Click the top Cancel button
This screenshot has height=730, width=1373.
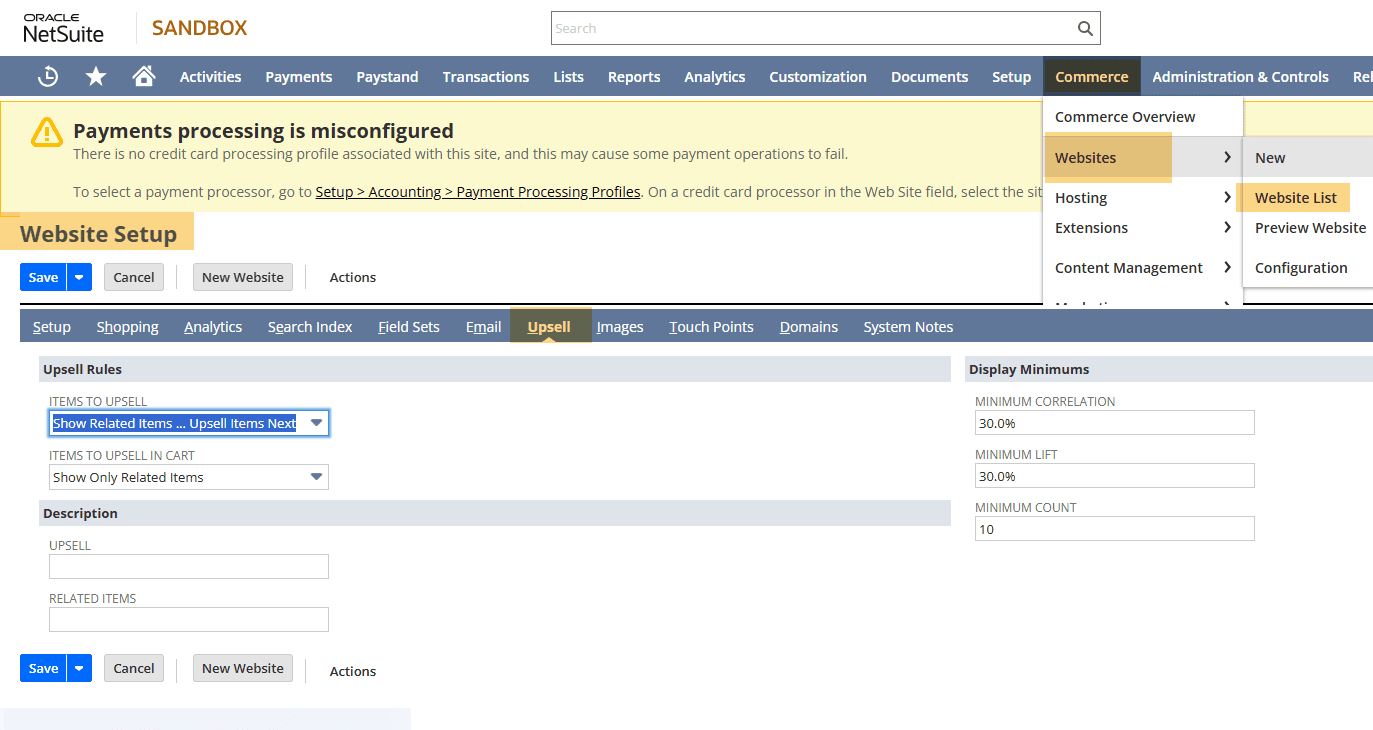[x=134, y=277]
